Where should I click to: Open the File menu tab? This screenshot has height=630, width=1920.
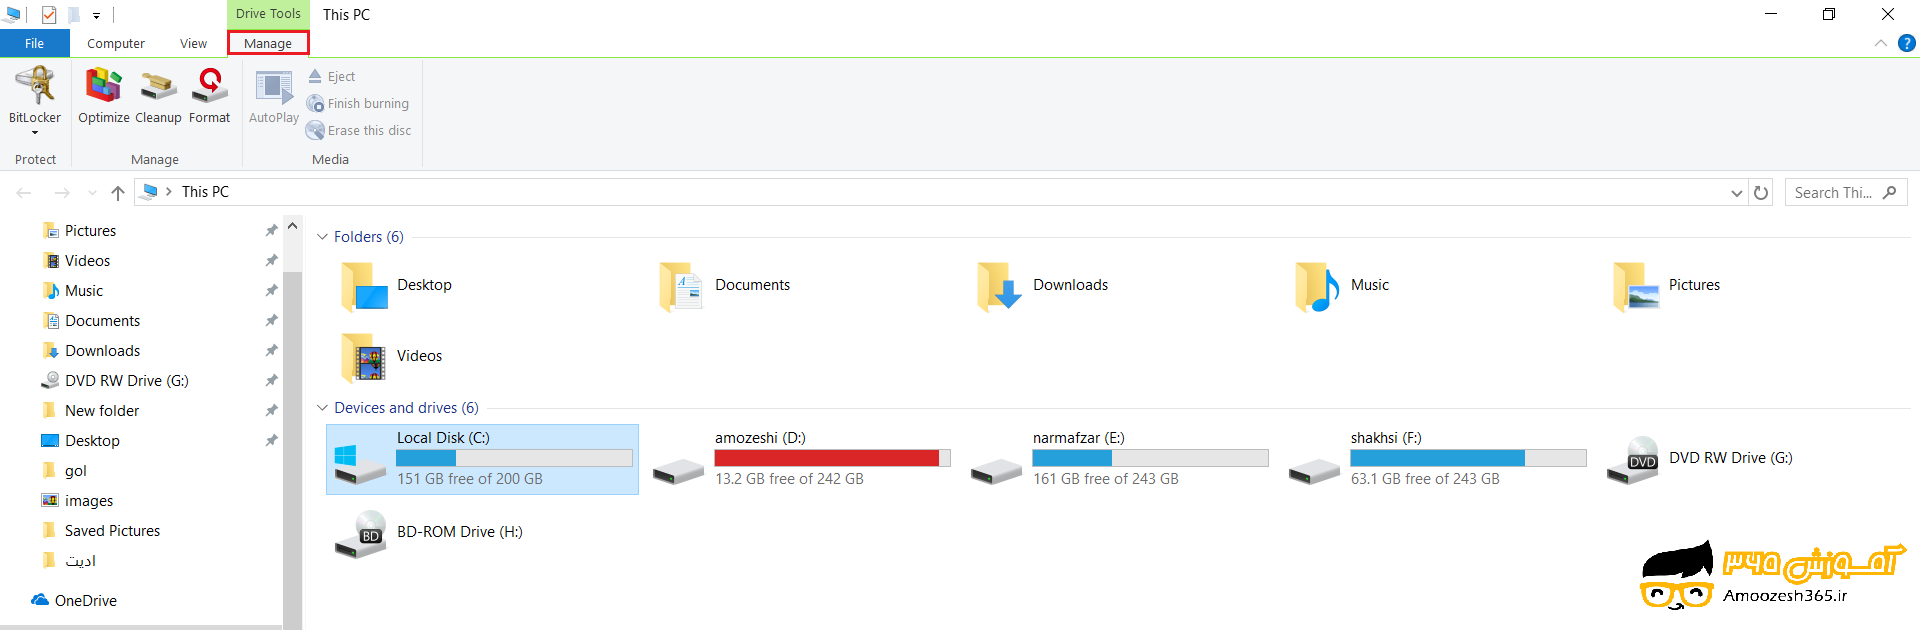pos(35,43)
